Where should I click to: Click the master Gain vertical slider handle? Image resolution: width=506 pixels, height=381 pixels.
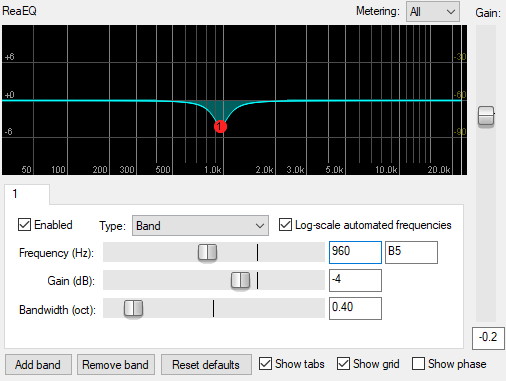[486, 116]
